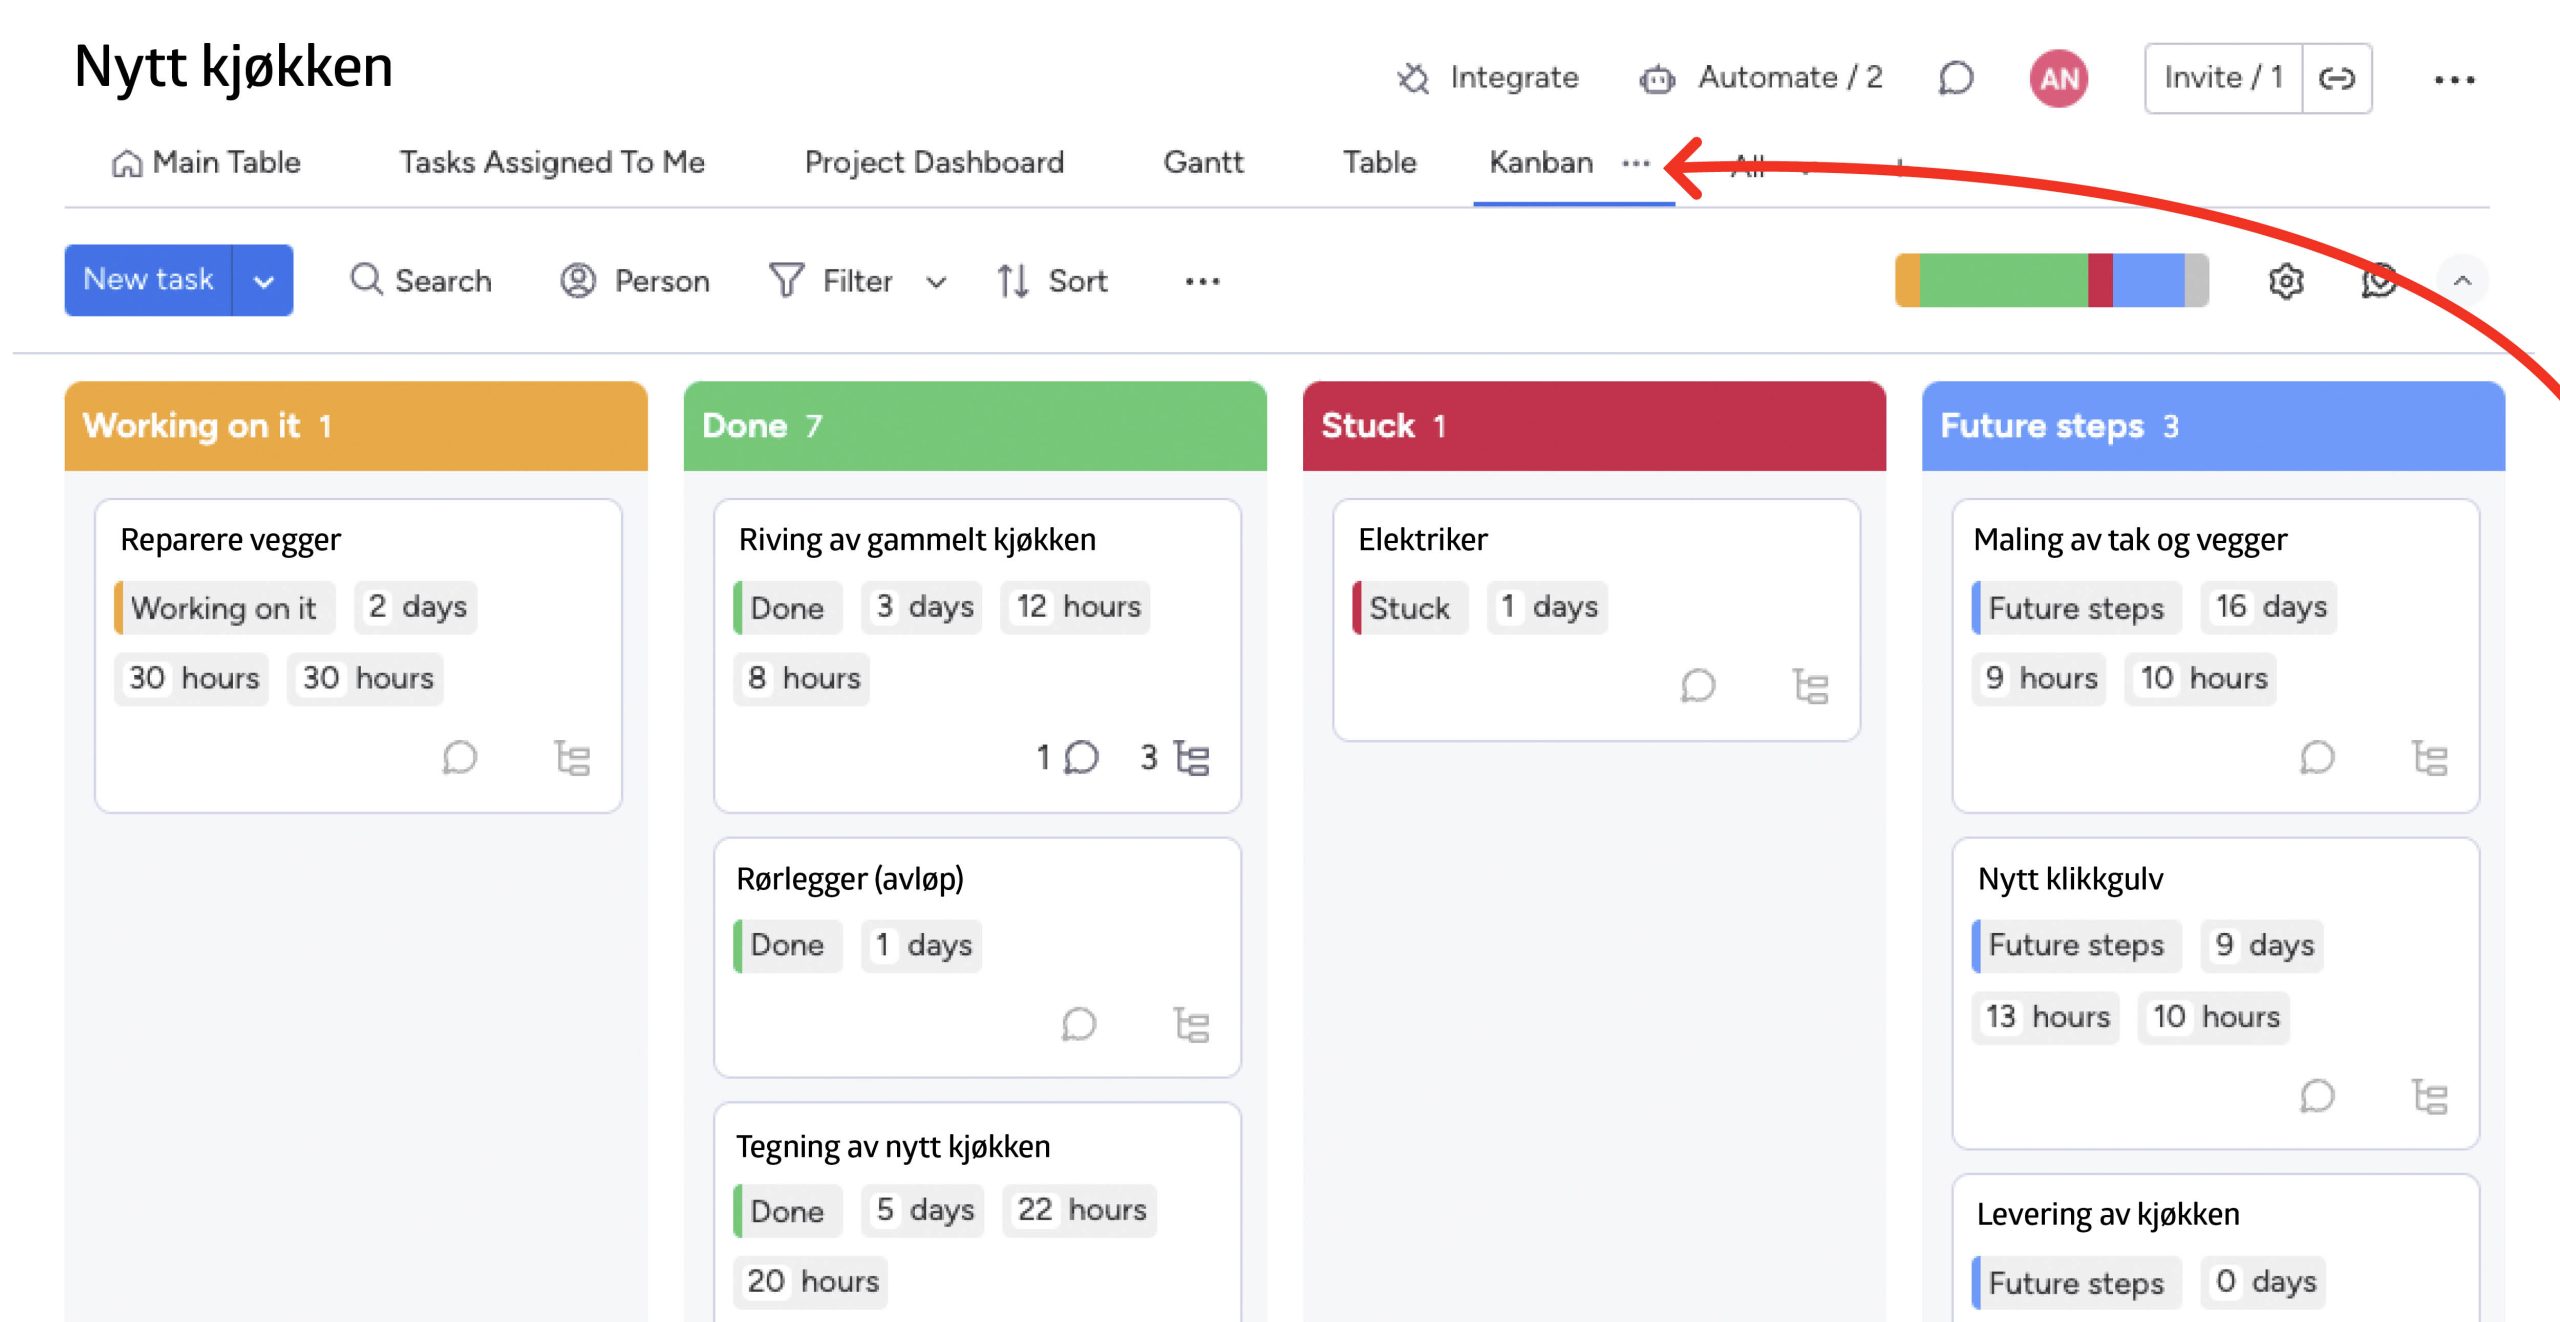Open the Kanban tab's three-dot menu
Screen dimensions: 2560x1322
[x=1636, y=163]
